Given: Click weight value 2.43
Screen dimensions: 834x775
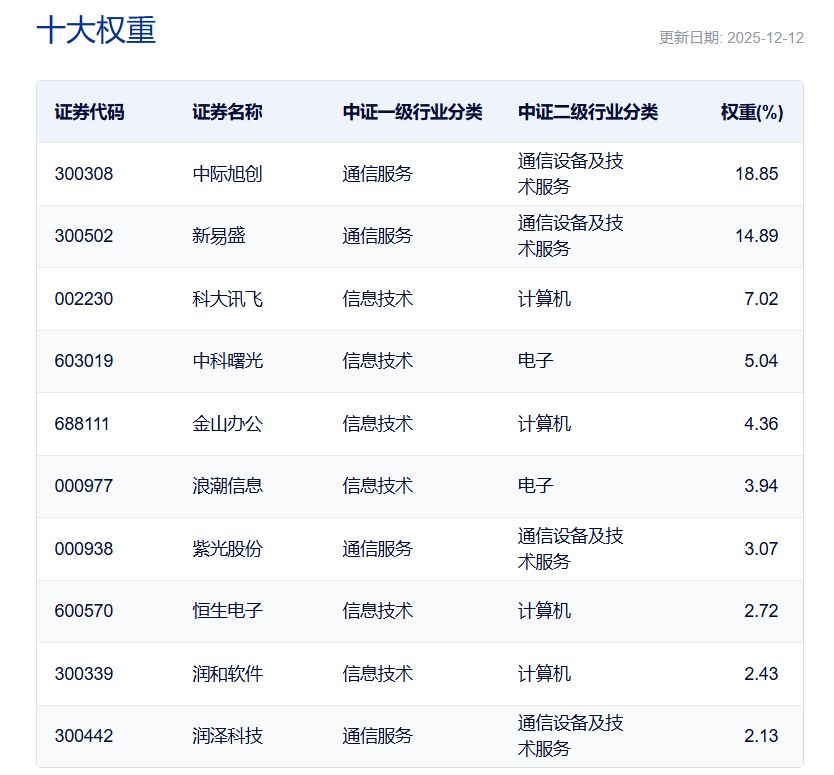Looking at the screenshot, I should (x=761, y=674).
